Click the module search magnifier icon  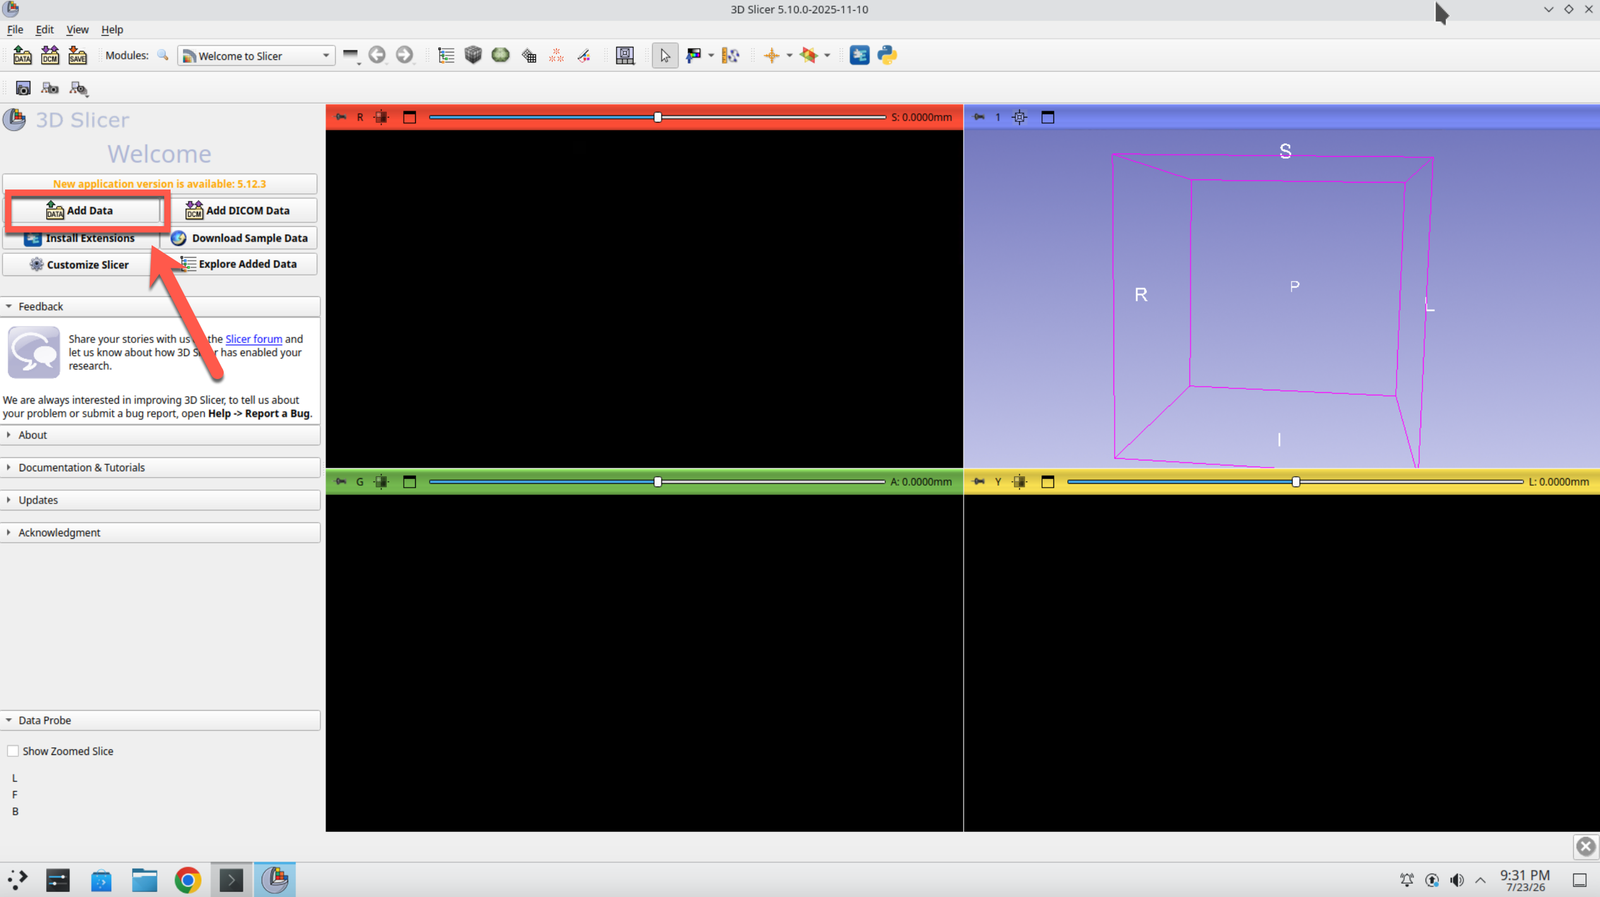click(x=163, y=56)
